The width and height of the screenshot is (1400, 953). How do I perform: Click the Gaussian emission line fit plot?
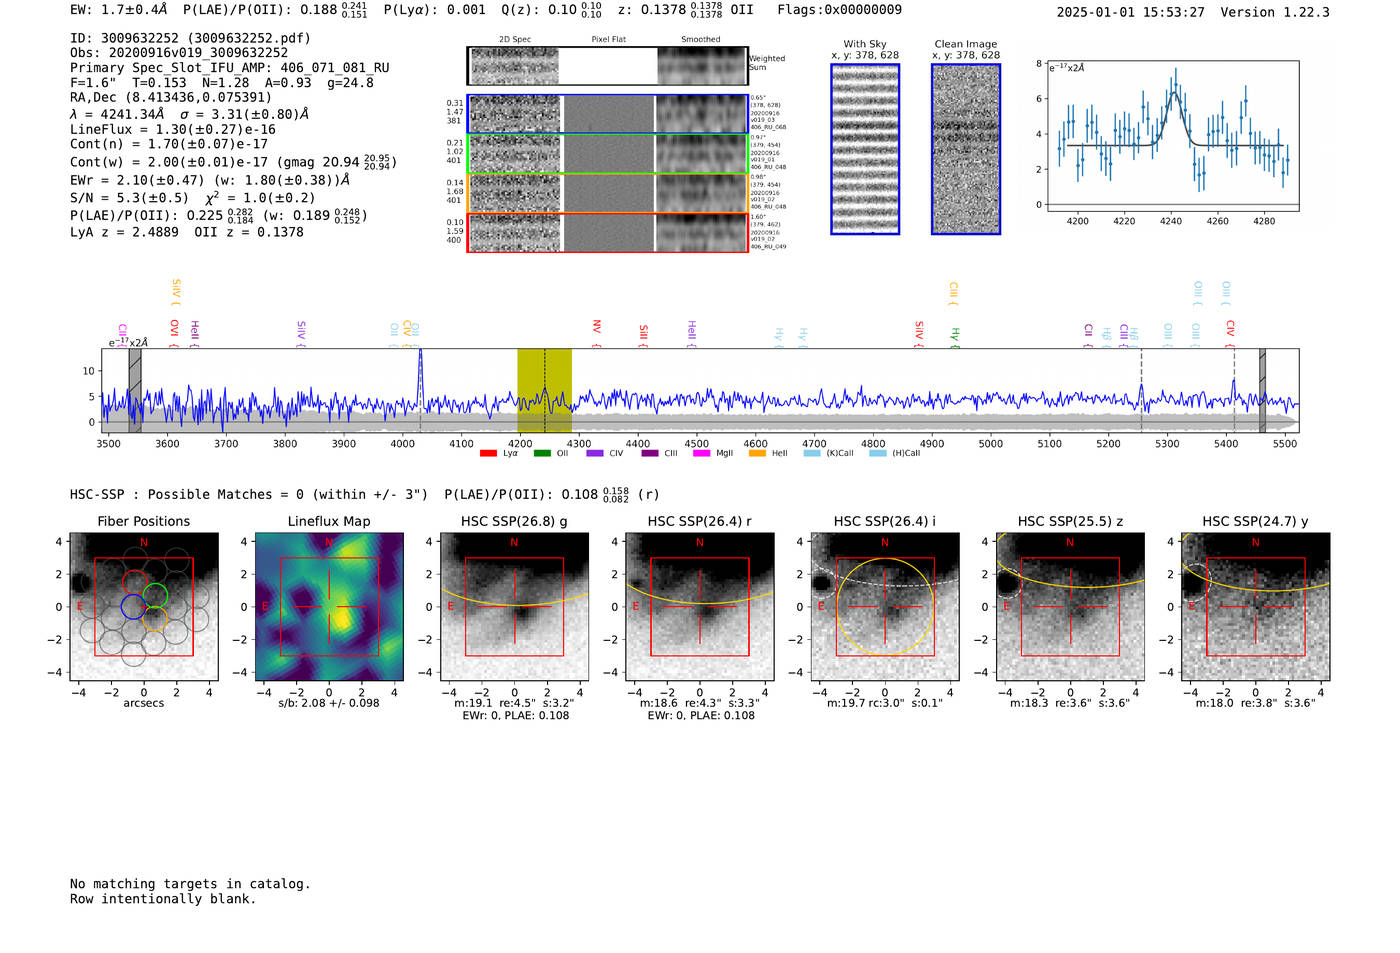[x=1172, y=135]
